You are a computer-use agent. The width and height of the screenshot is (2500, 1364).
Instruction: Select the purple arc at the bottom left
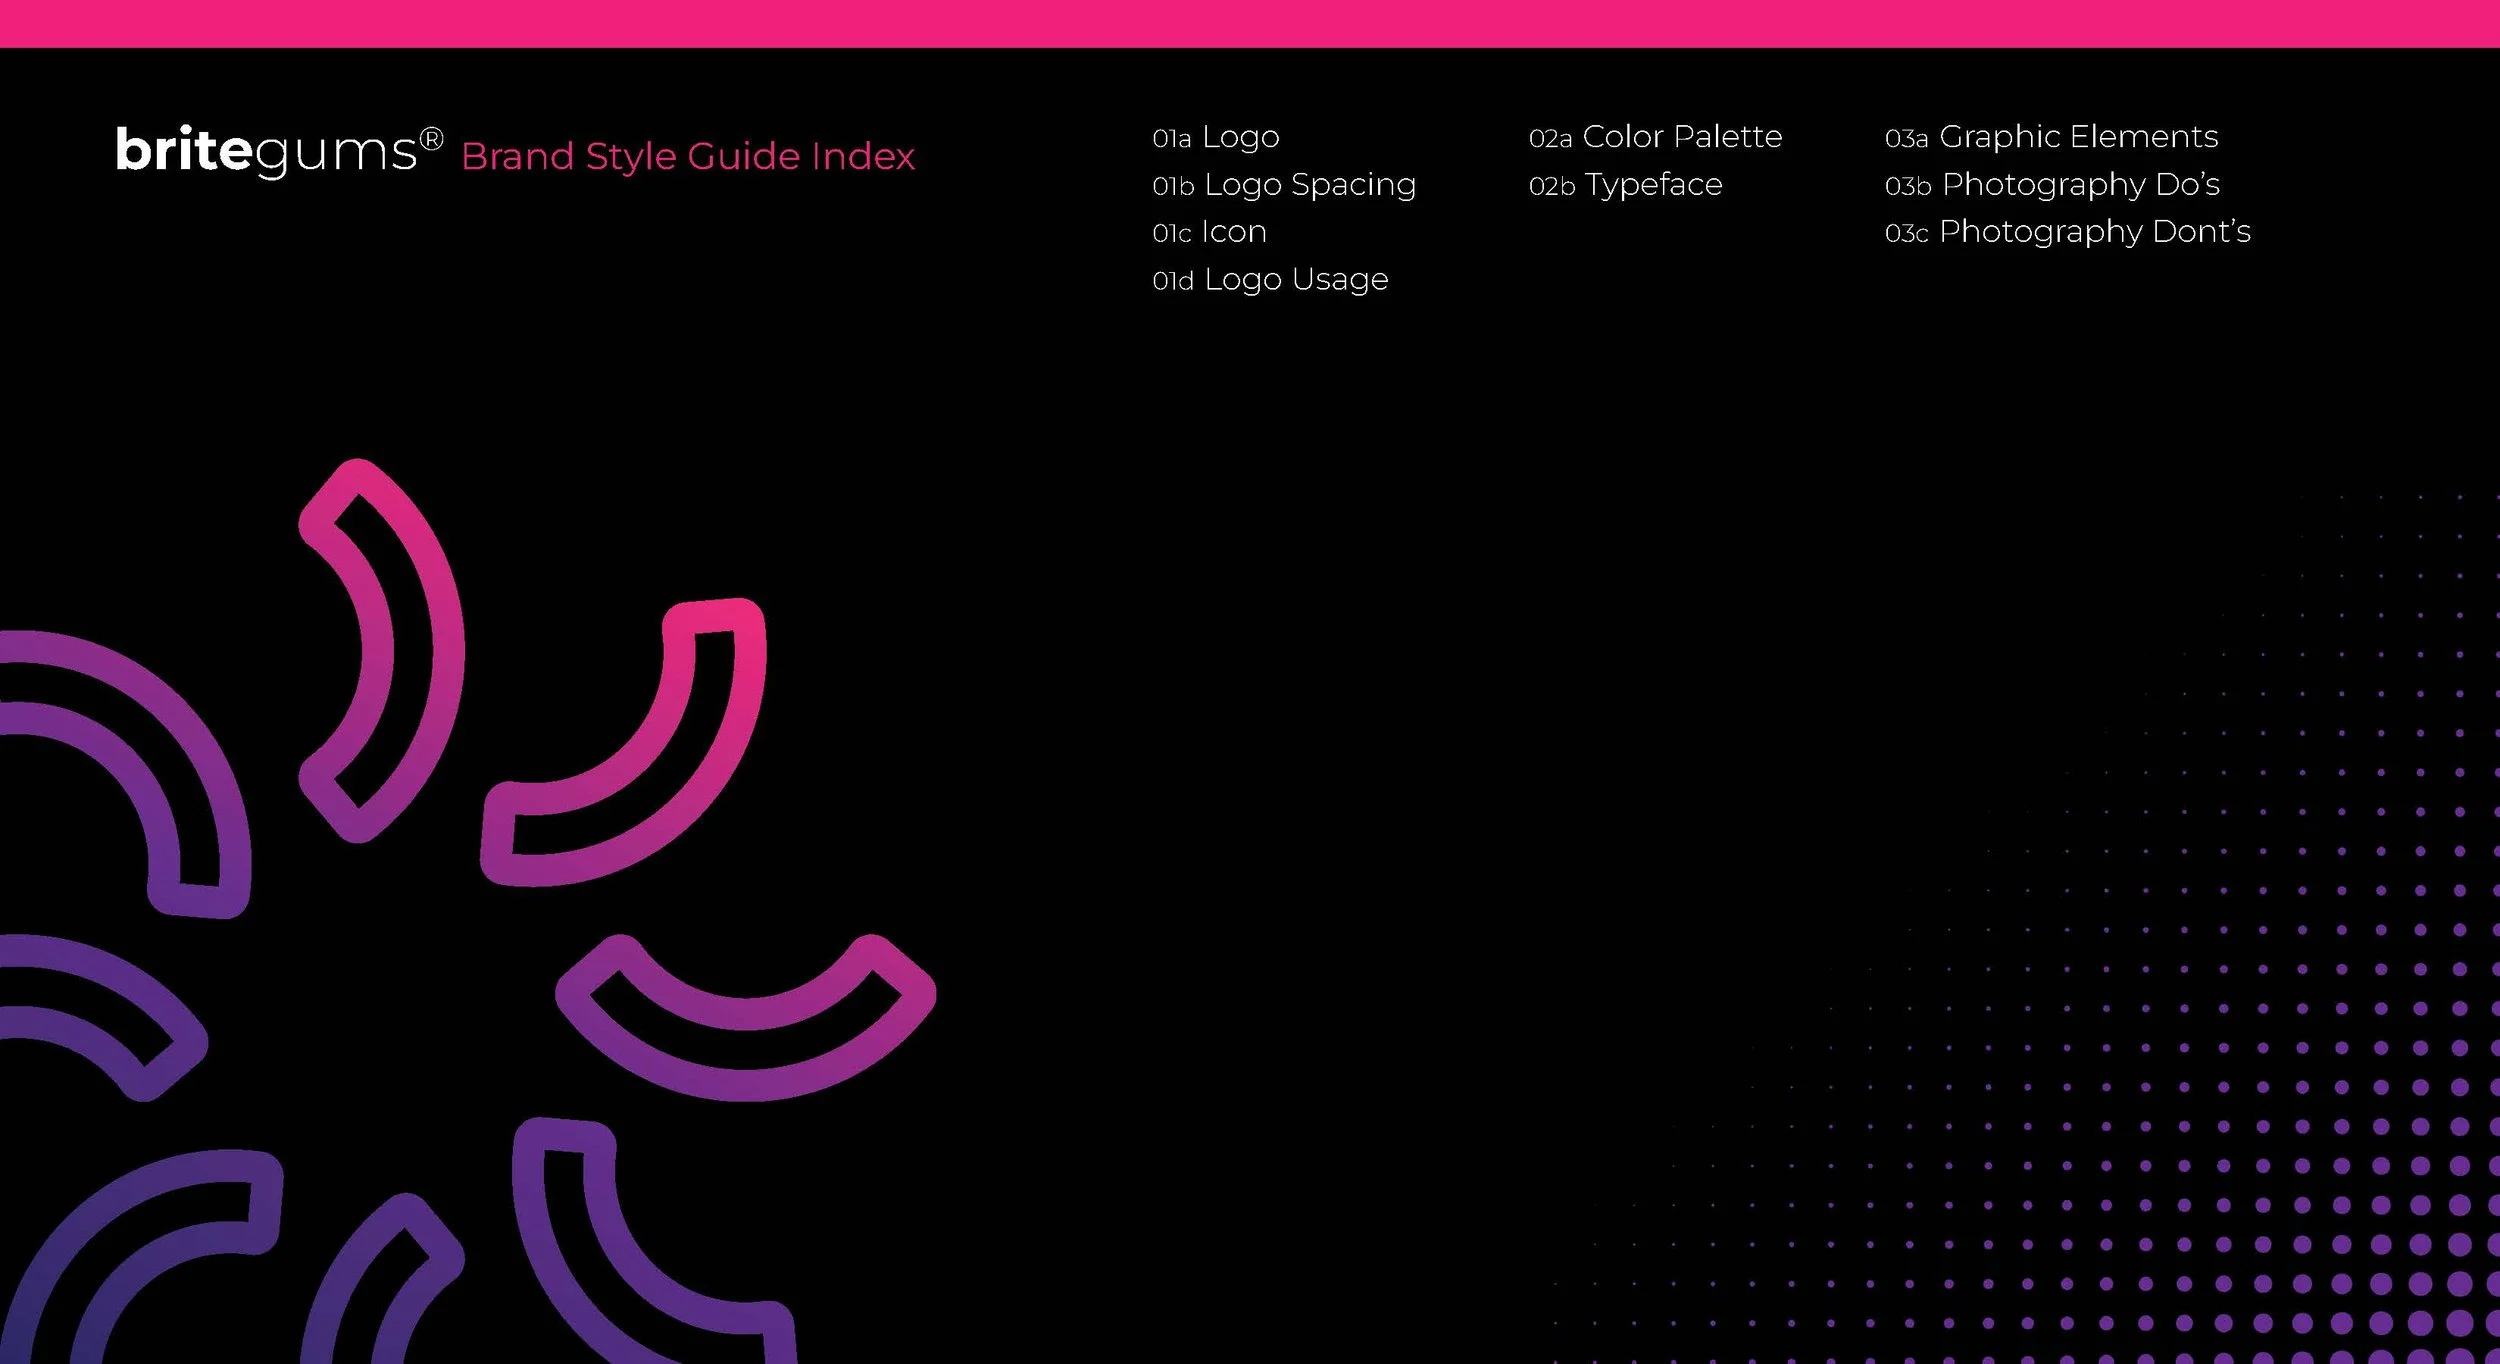coord(180,1250)
